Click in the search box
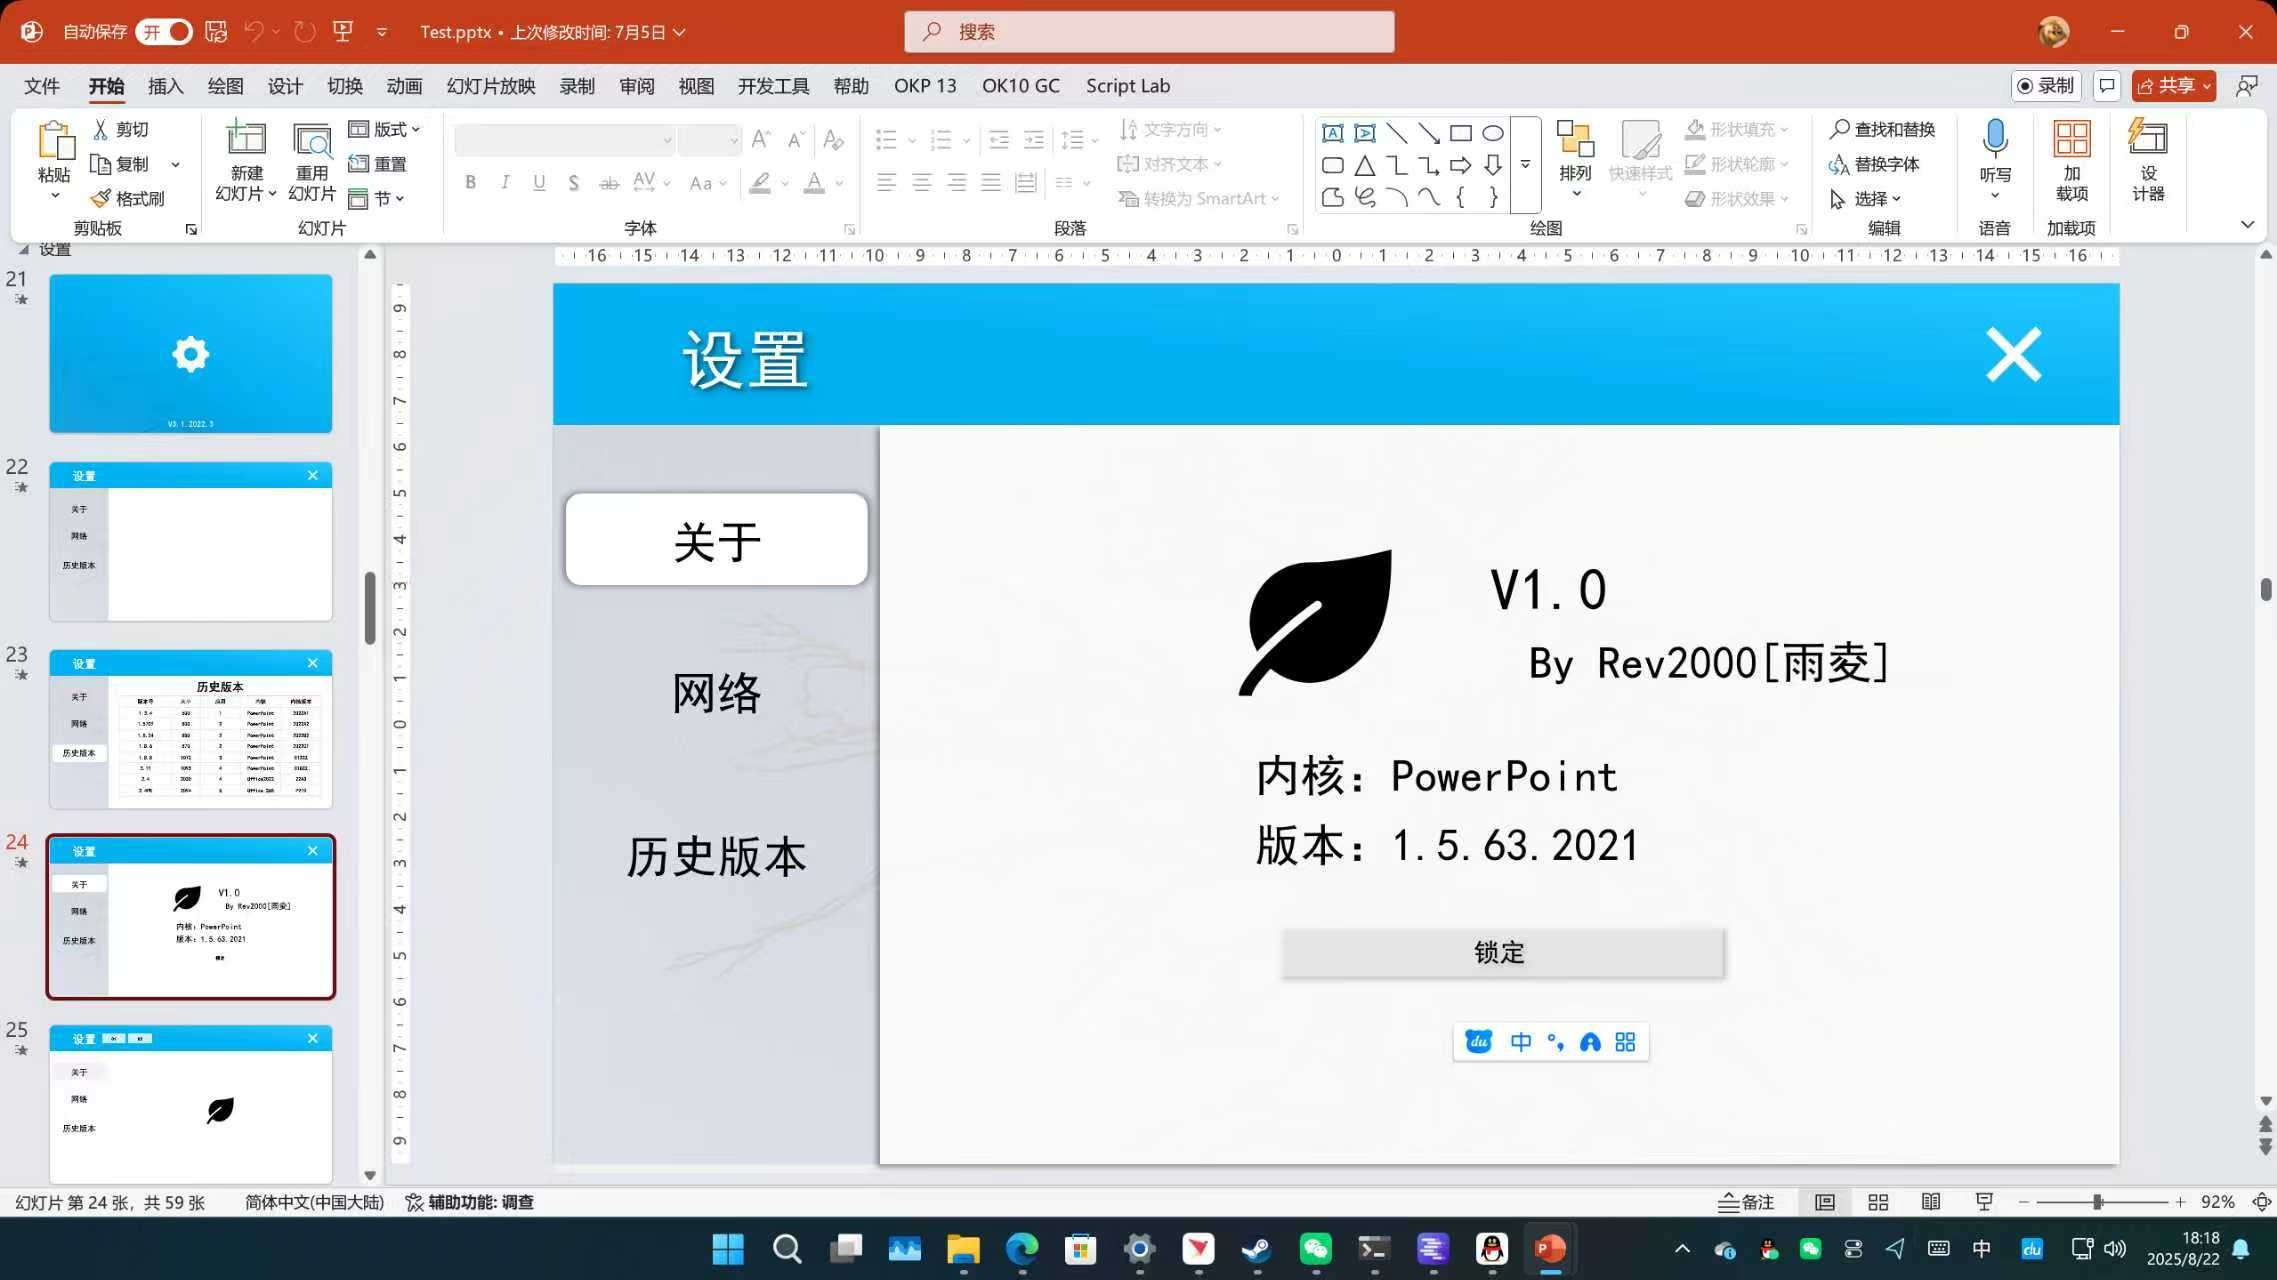The height and width of the screenshot is (1280, 2277). pyautogui.click(x=1149, y=32)
